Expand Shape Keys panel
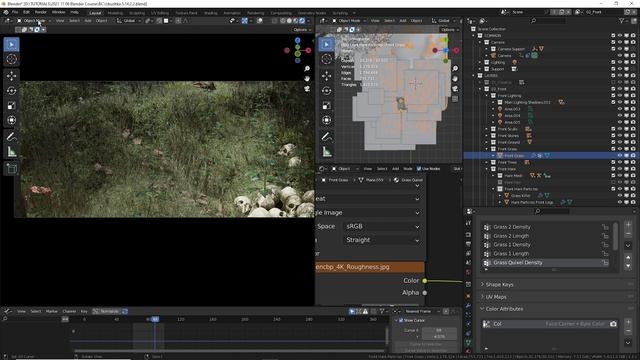The height and width of the screenshot is (360, 640). pos(499,284)
